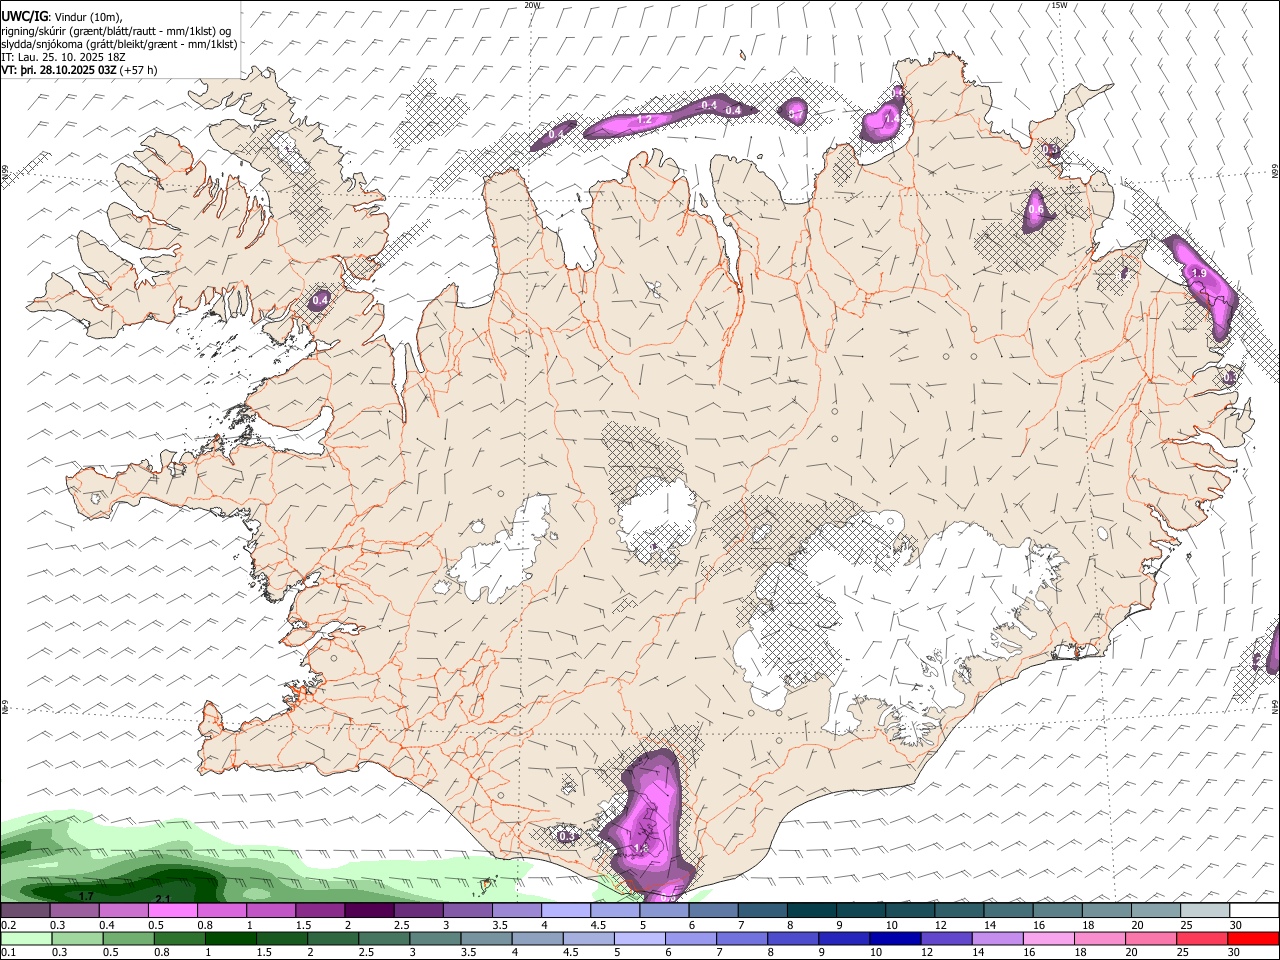Viewport: 1280px width, 960px height.
Task: Select the bright pink 0.5 snow legend swatch
Action: coord(172,911)
